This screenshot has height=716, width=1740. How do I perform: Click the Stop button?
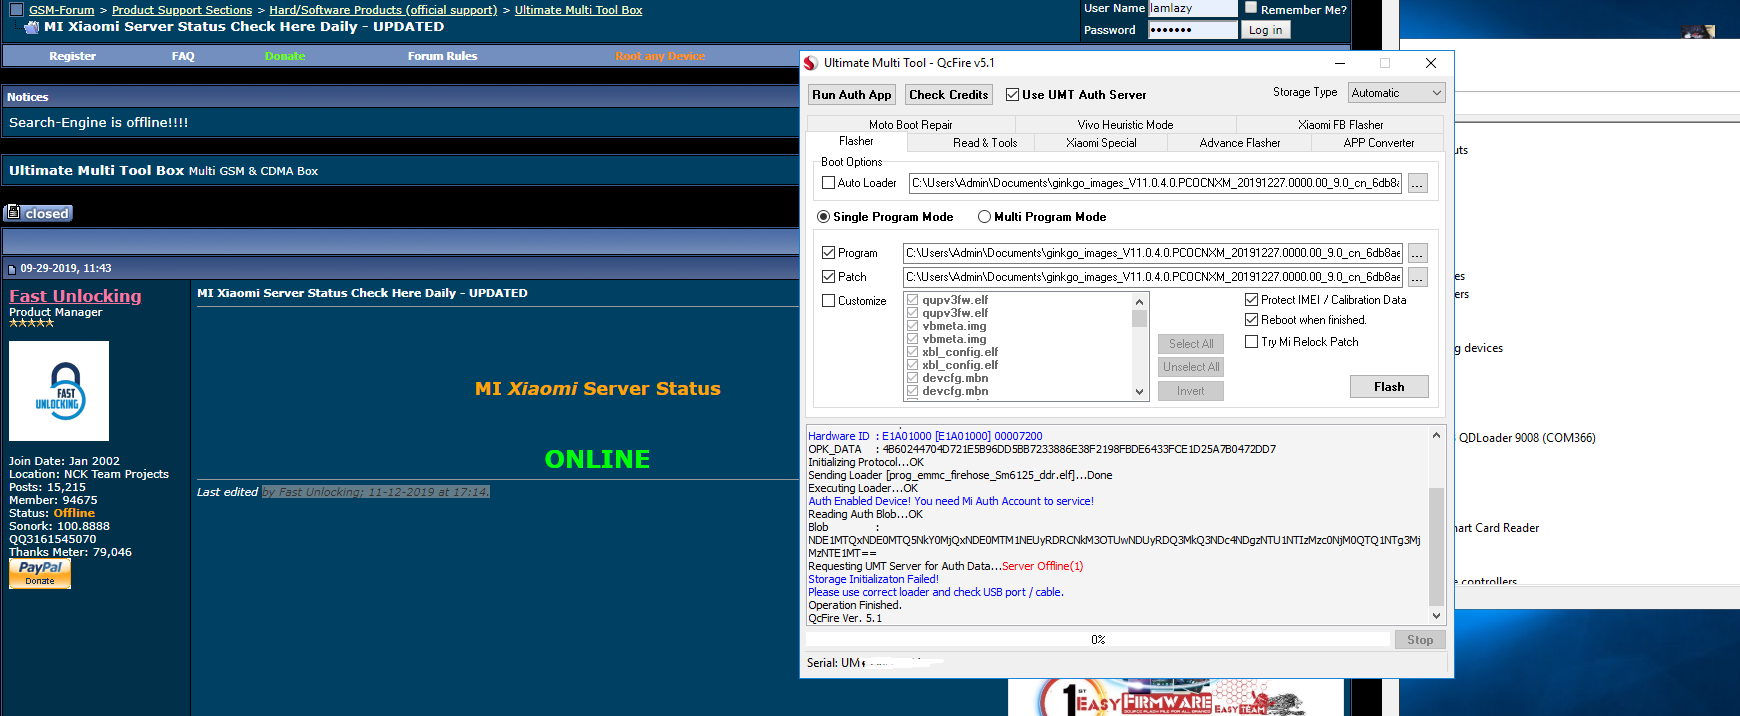pyautogui.click(x=1420, y=640)
